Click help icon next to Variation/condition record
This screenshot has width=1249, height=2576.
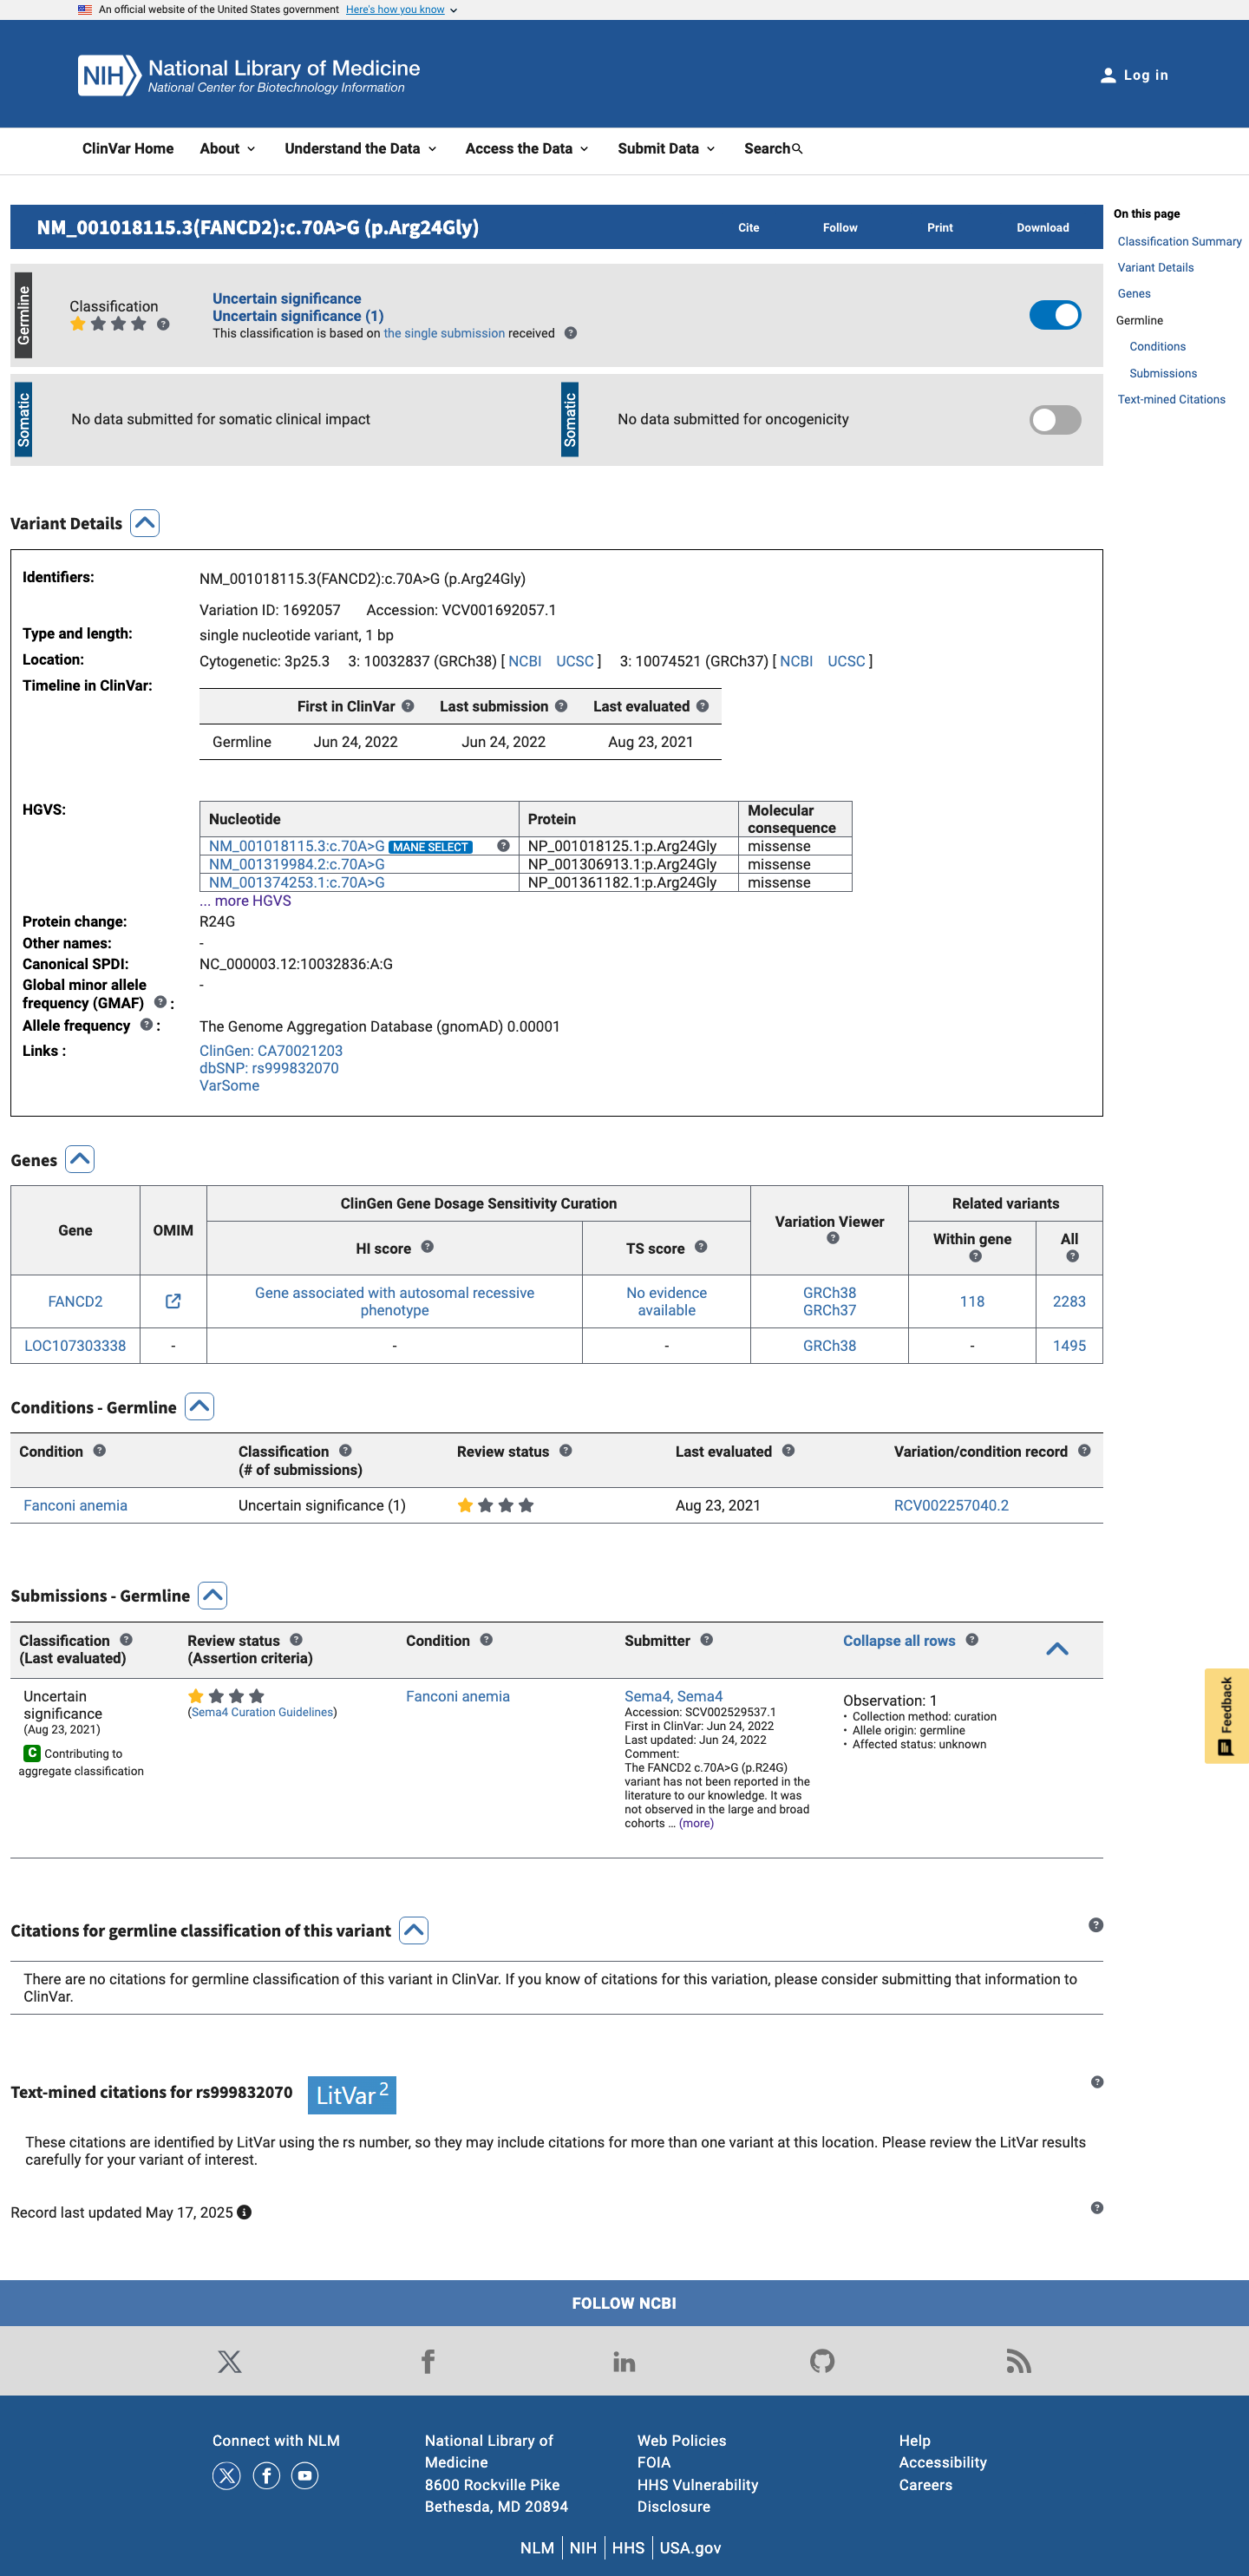point(1084,1451)
